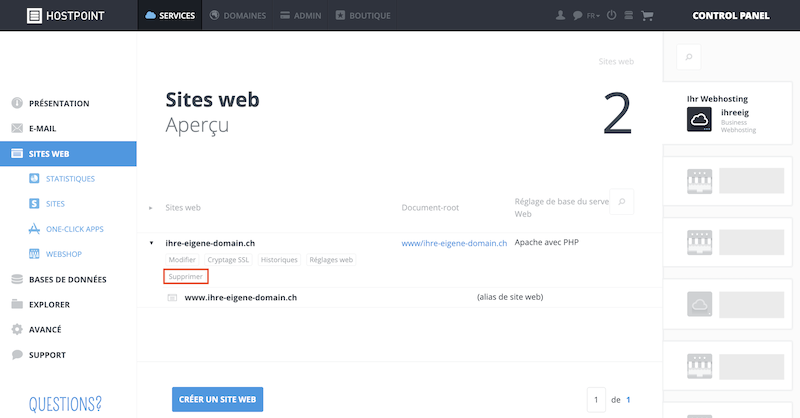Click the Questions? heading link
Screen dimensions: 800x418
(65, 404)
